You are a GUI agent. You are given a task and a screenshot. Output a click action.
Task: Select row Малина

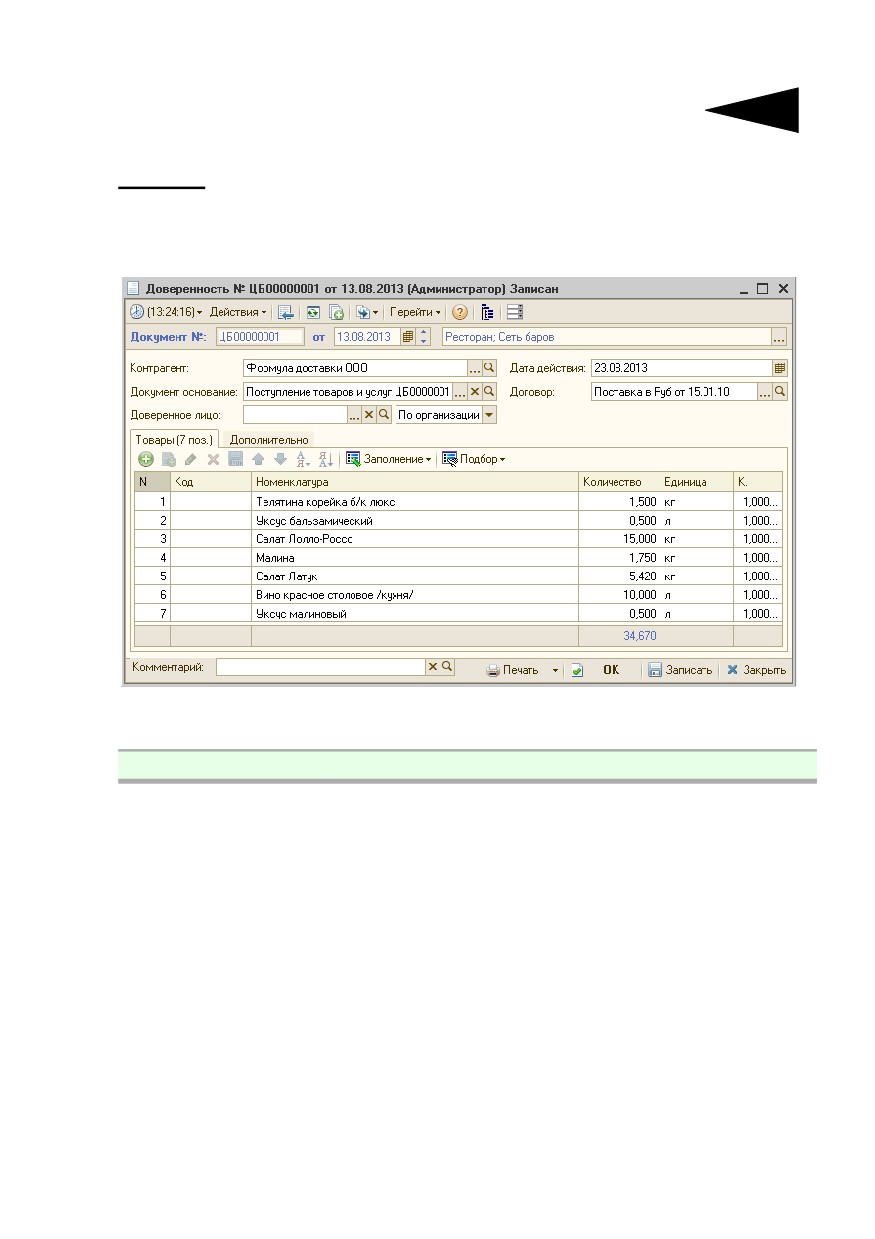click(458, 558)
